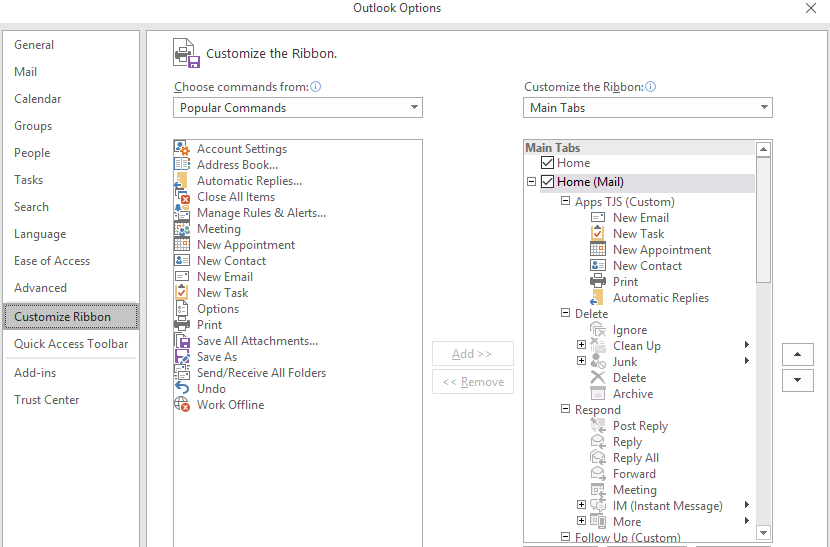Click the Manage Rules & Alerts icon
Viewport: 830px width, 547px height.
click(x=182, y=213)
